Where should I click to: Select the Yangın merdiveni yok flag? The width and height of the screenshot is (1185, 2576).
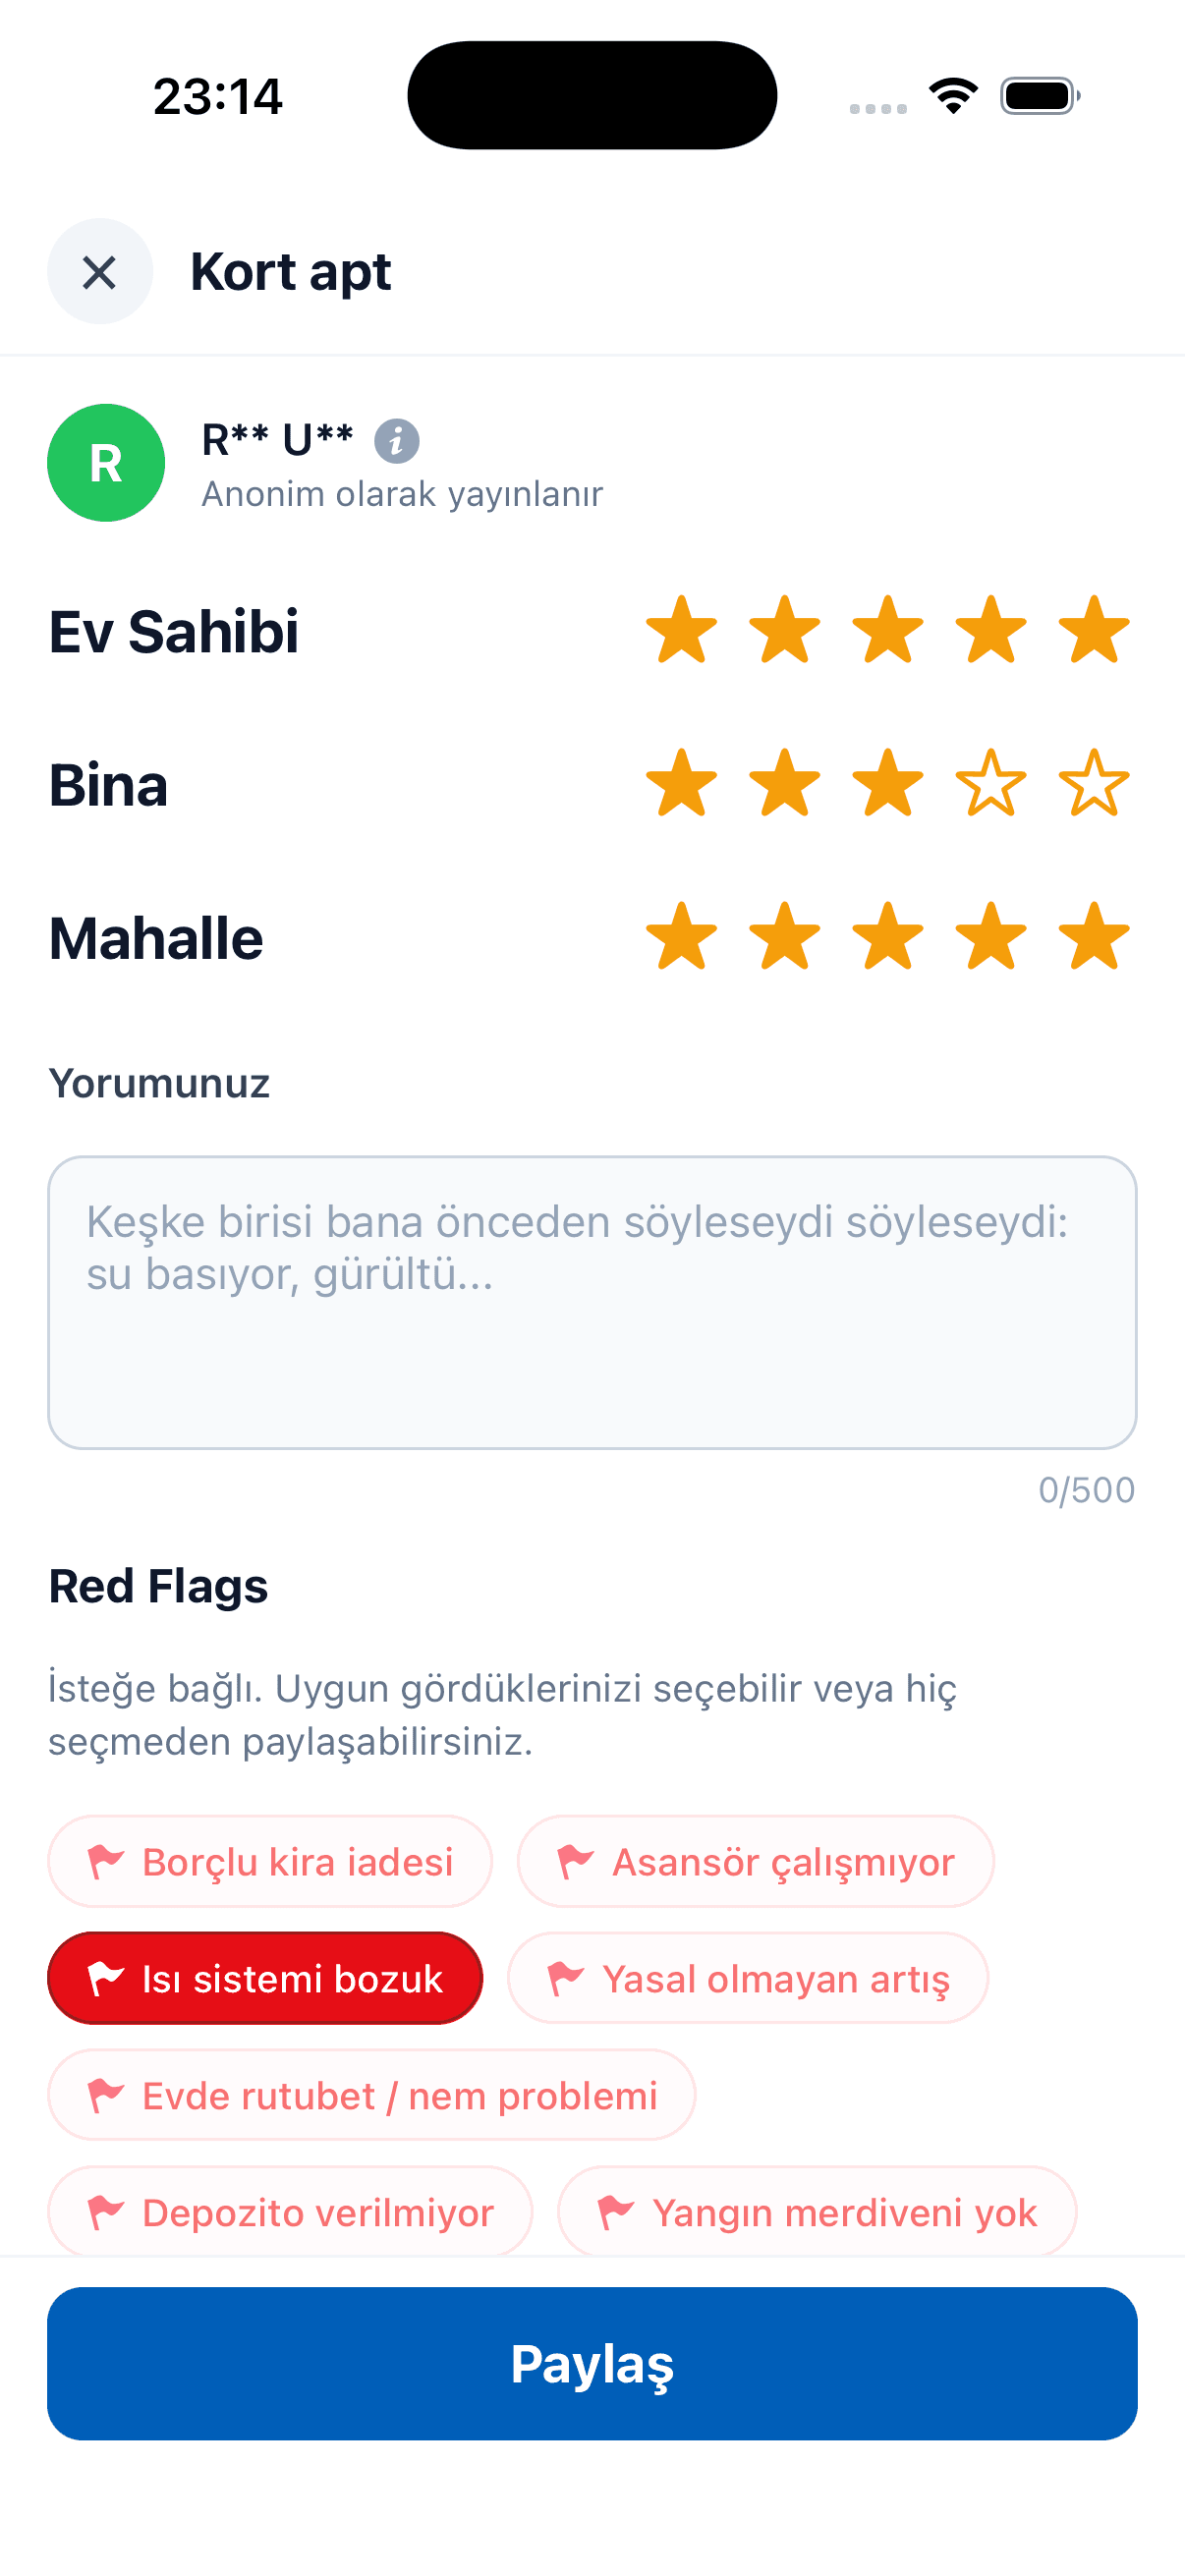point(816,2212)
